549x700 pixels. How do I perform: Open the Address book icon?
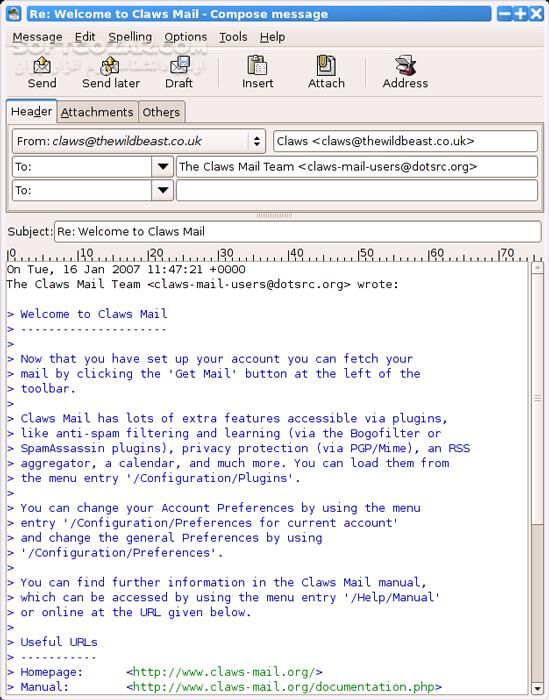tap(405, 66)
